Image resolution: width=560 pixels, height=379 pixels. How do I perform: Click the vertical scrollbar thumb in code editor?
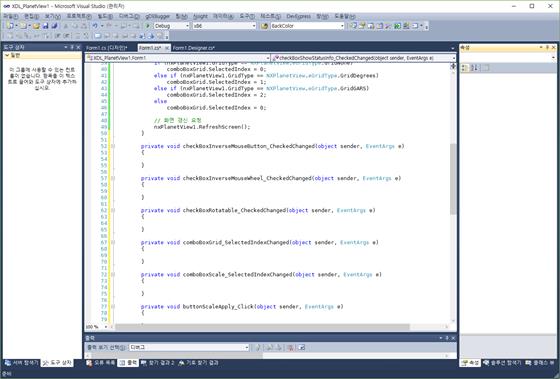tap(453, 179)
